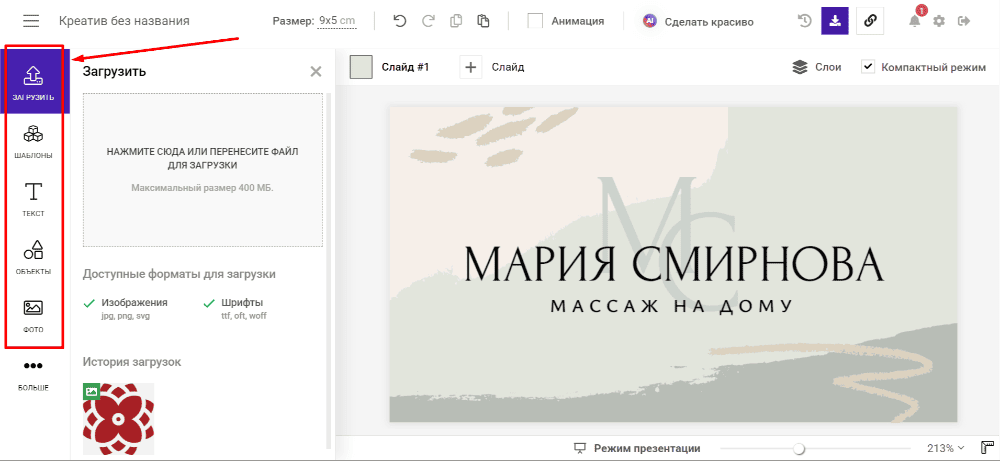The height and width of the screenshot is (461, 1000).
Task: Open the Текст sidebar tool
Action: tap(33, 200)
